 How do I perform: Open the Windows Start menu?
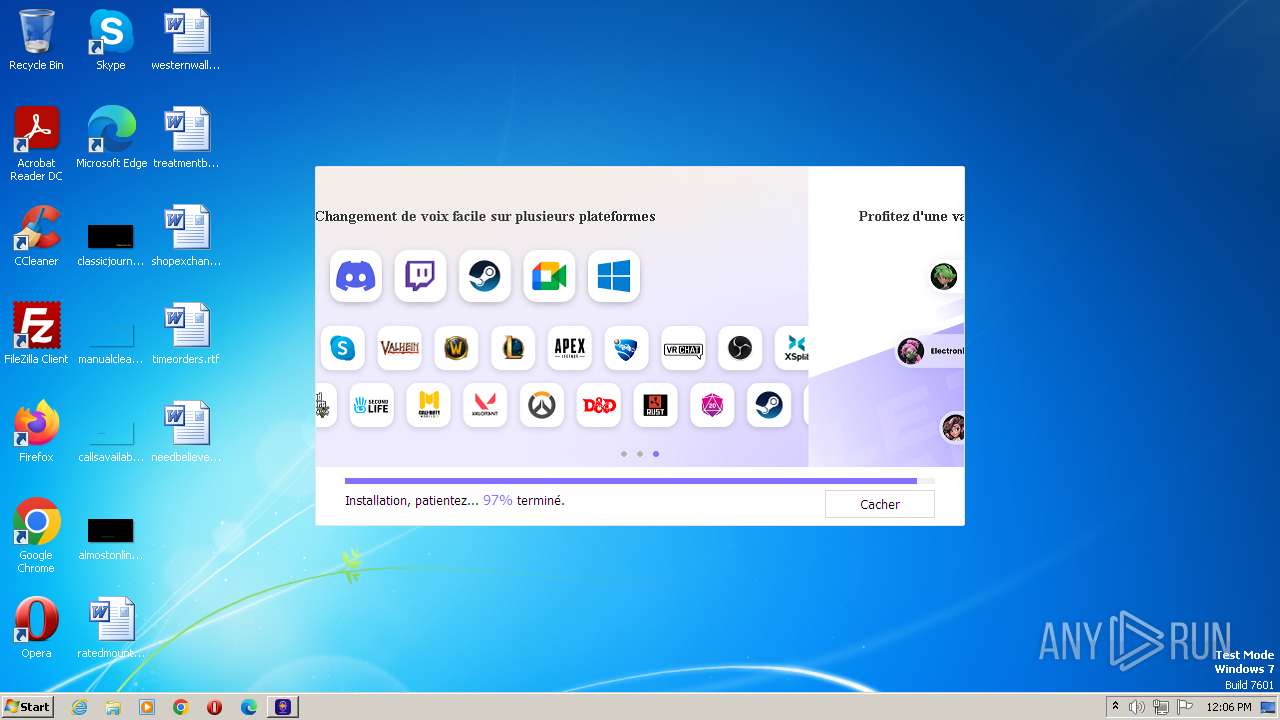pos(27,707)
